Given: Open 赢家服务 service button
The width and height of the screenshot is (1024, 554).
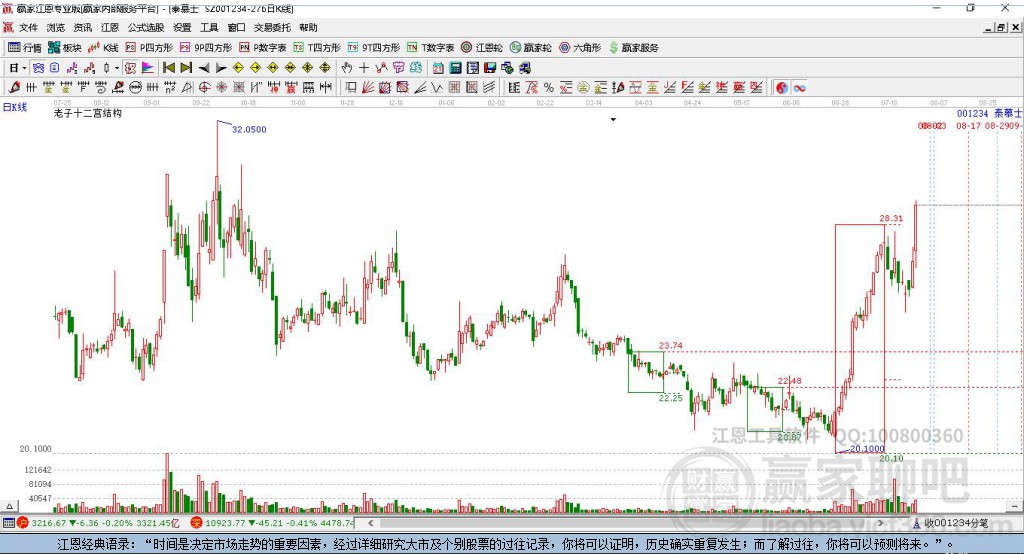Looking at the screenshot, I should tap(633, 48).
